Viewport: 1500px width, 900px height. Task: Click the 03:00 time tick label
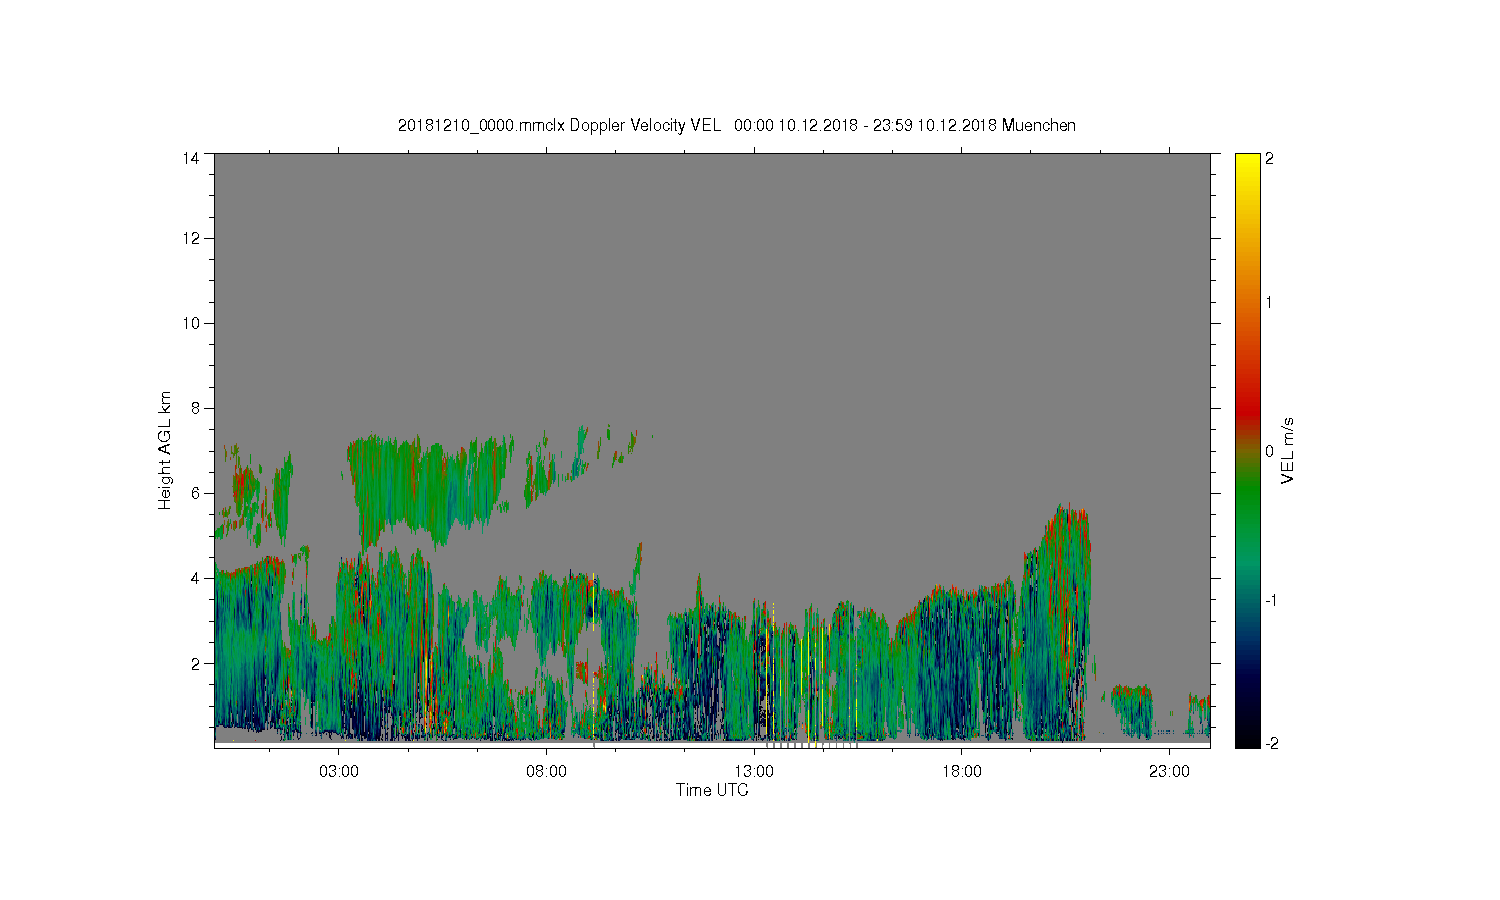339,771
